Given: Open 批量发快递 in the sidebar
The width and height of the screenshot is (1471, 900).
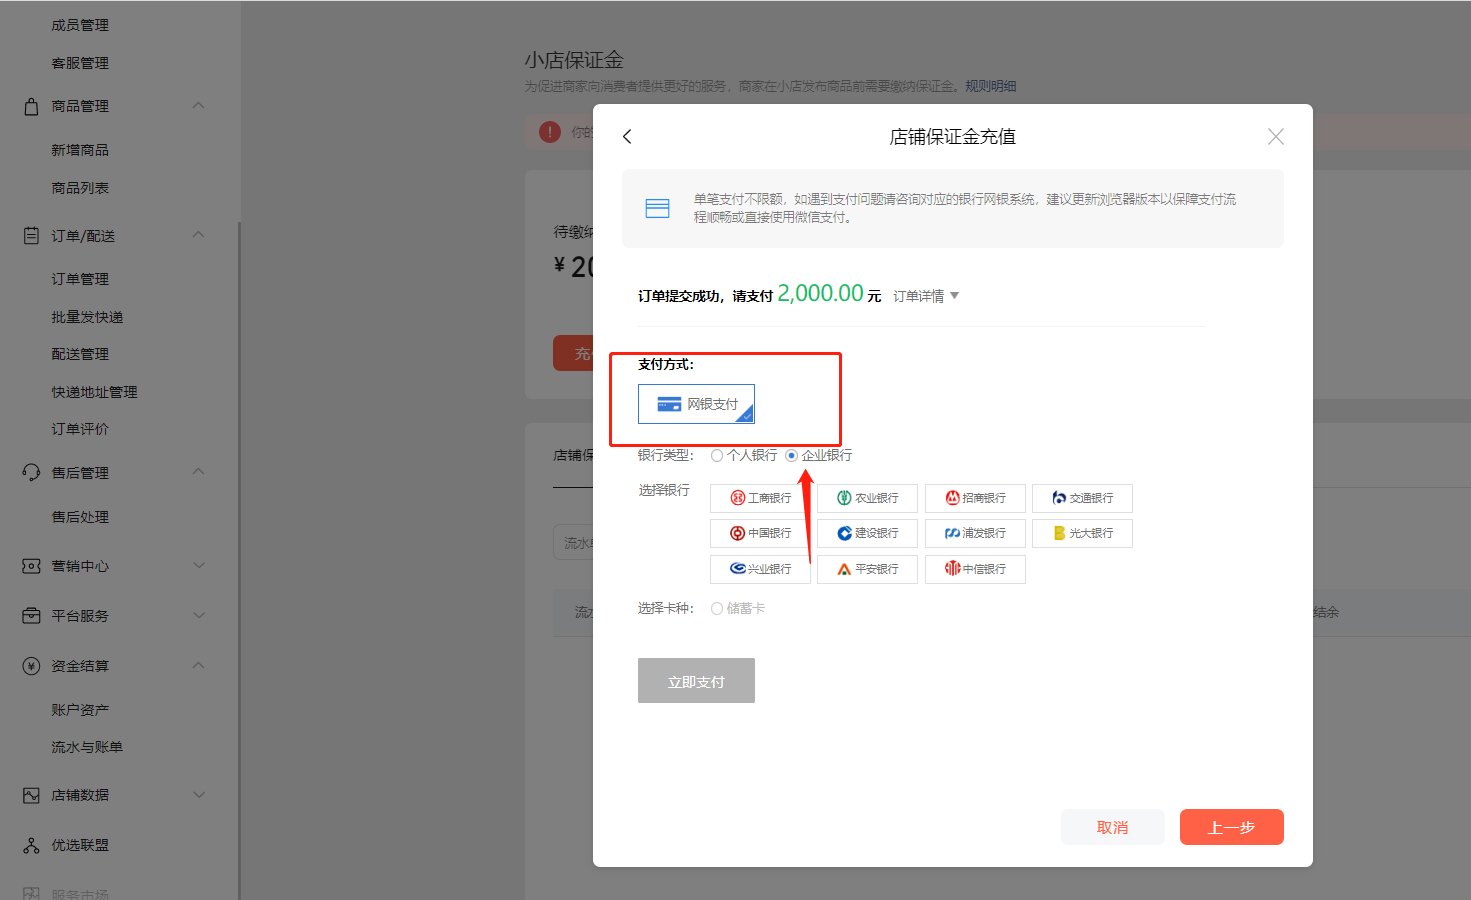Looking at the screenshot, I should (87, 317).
